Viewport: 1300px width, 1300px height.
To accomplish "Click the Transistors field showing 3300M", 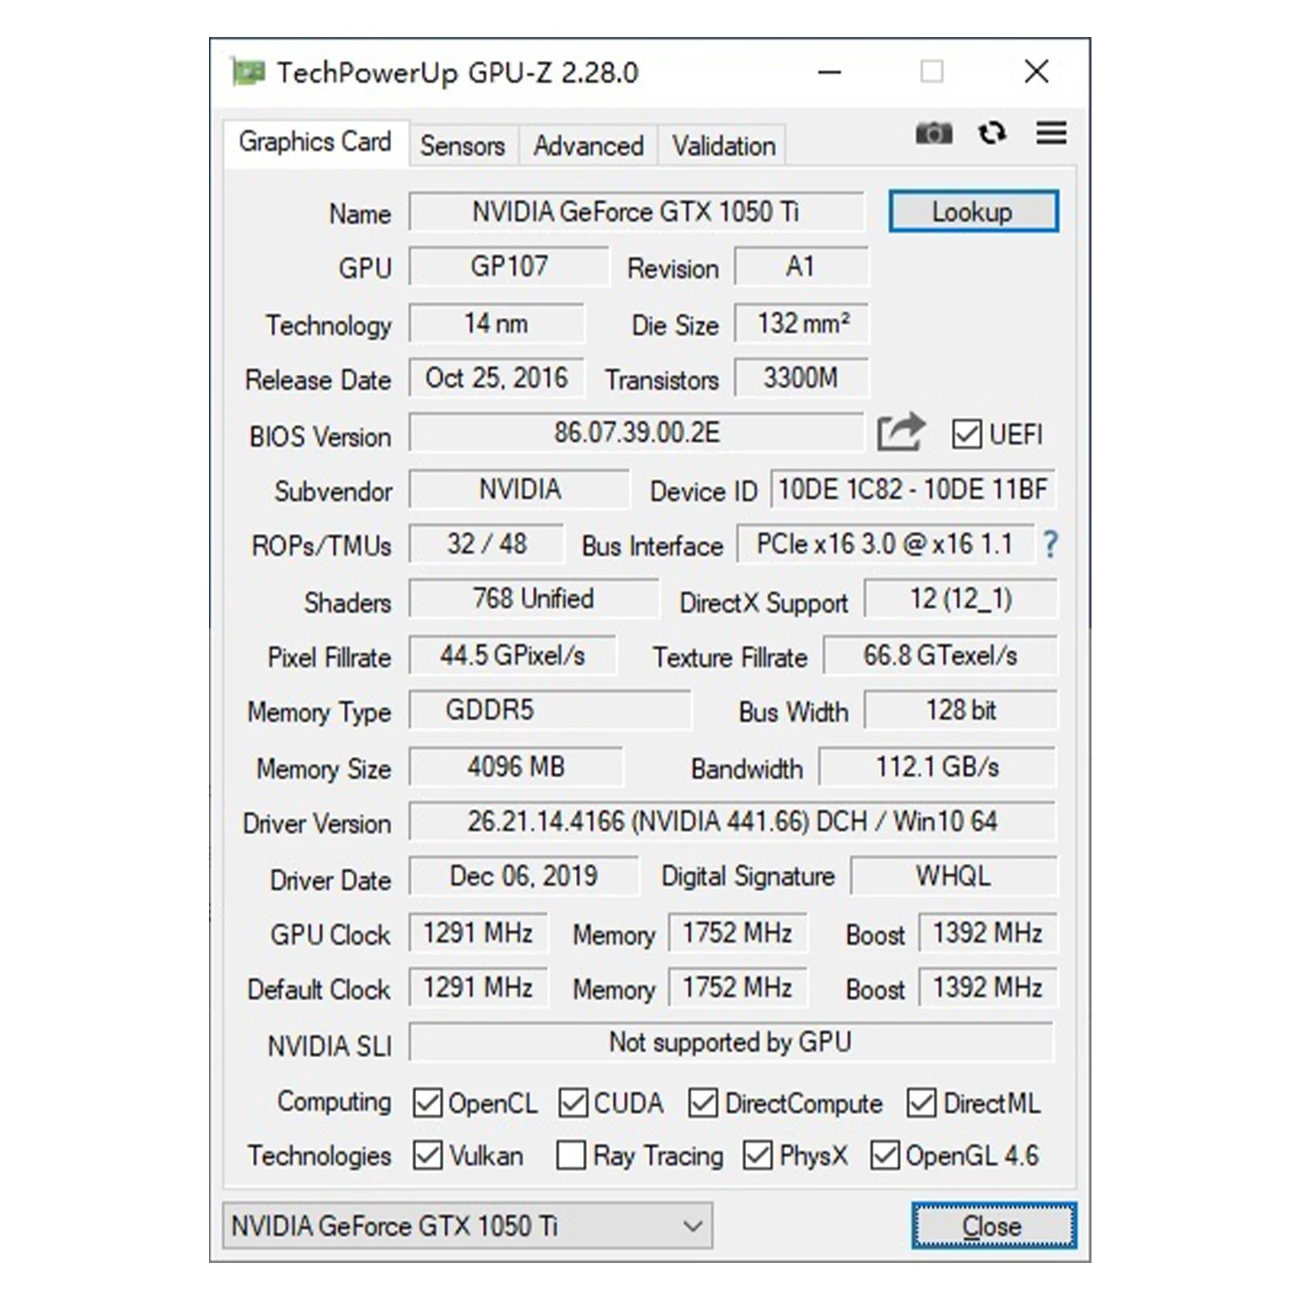I will (801, 379).
